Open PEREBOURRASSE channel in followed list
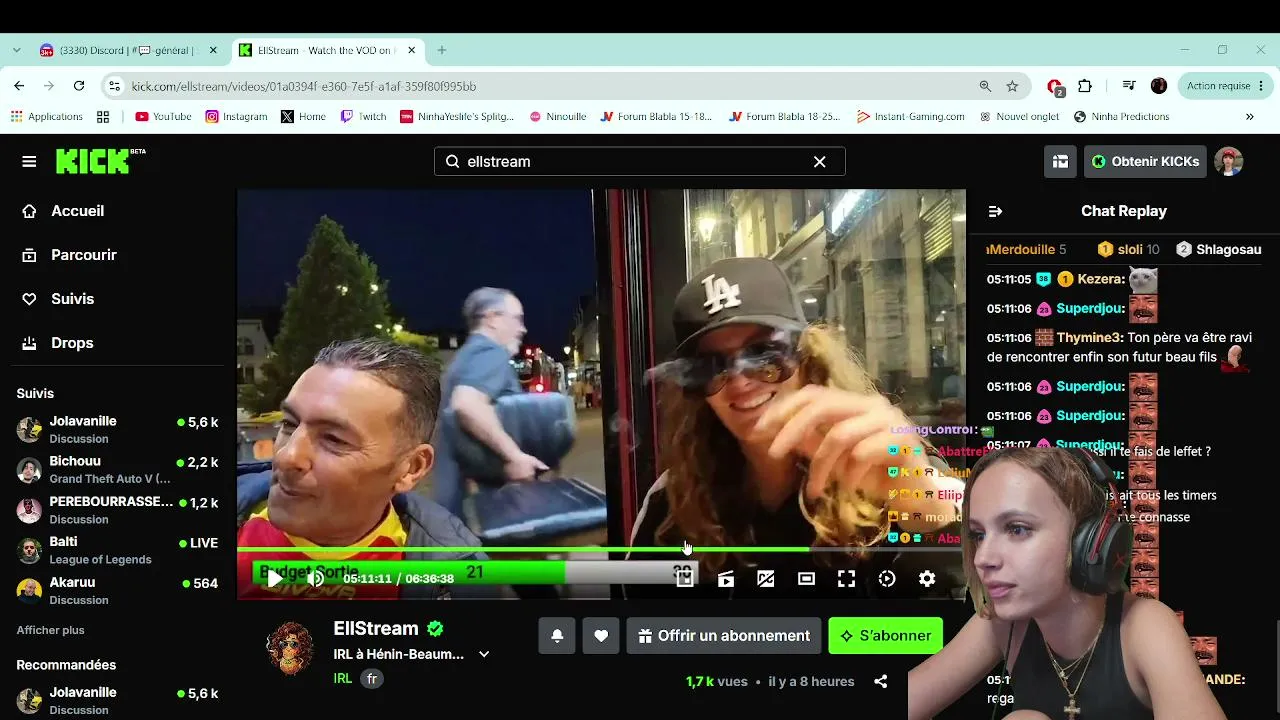1280x720 pixels. [118, 510]
